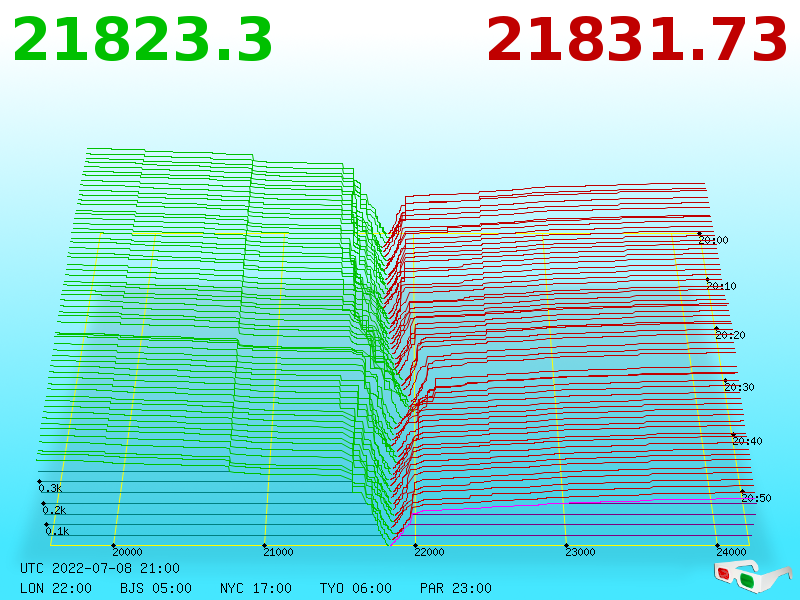Click the 24000 price axis label

(x=731, y=552)
